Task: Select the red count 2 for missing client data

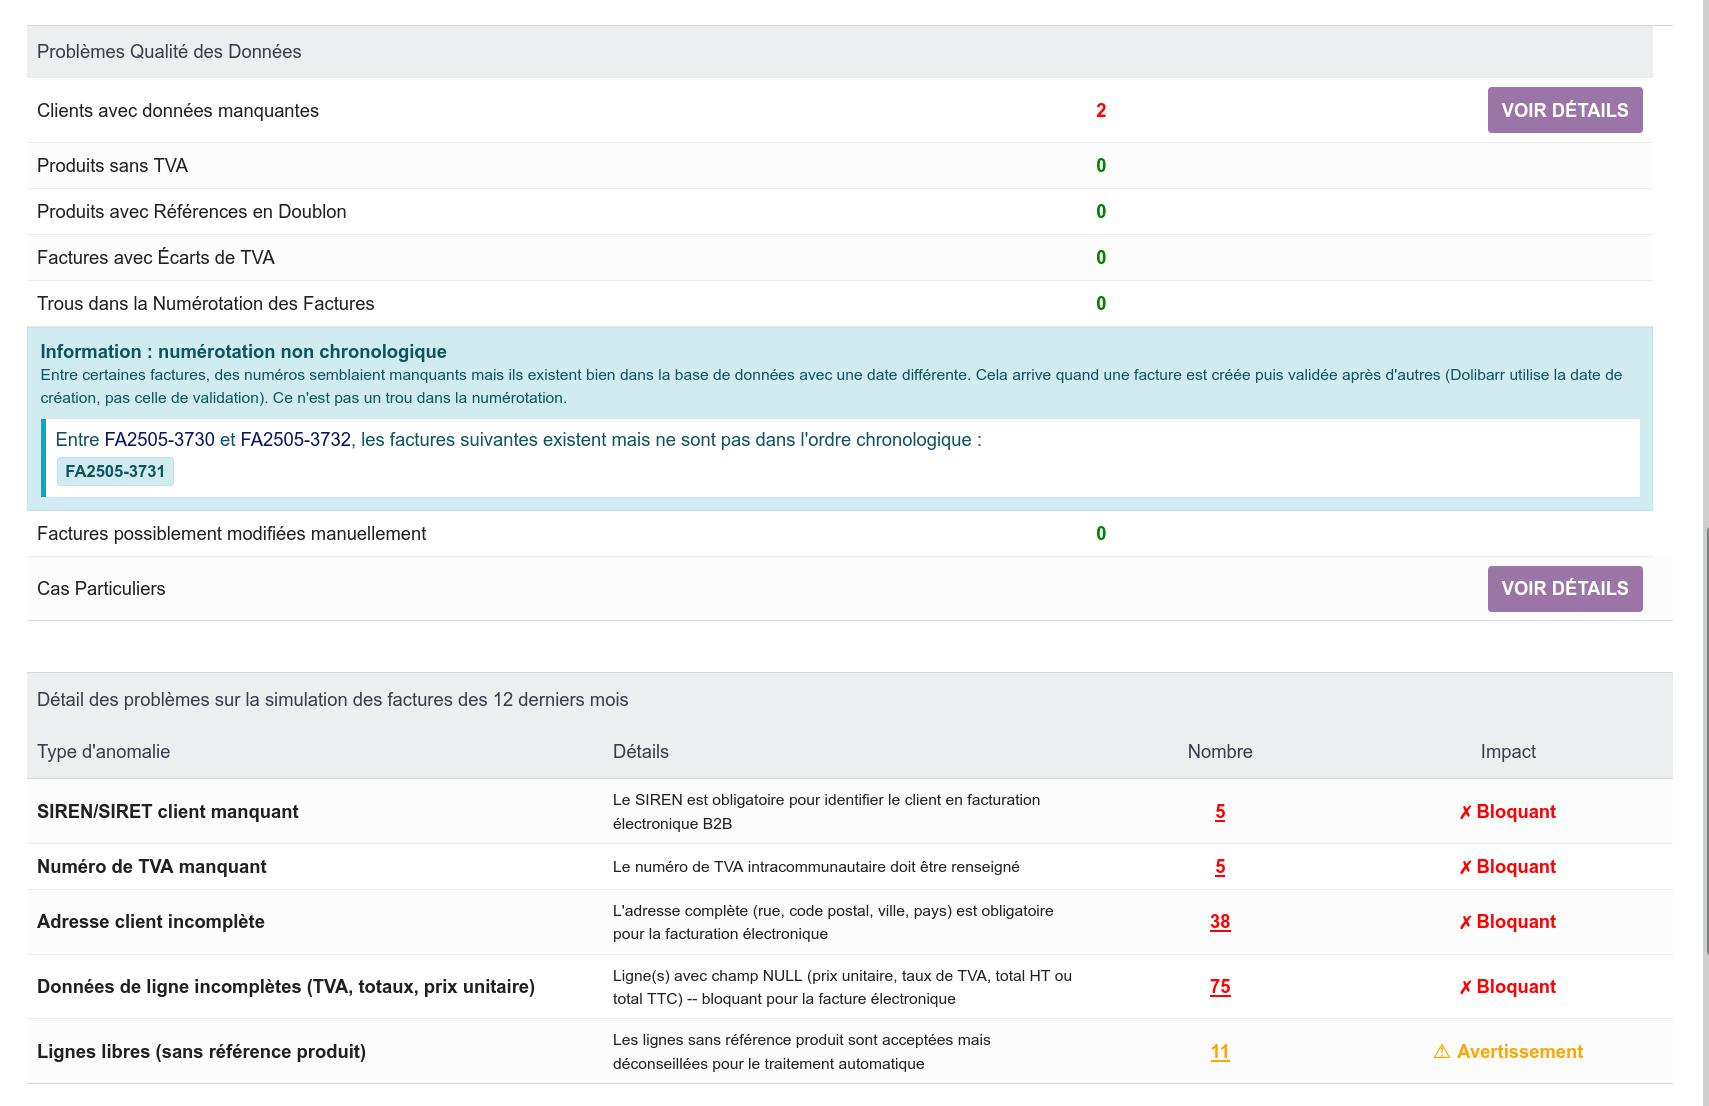Action: coord(1101,111)
